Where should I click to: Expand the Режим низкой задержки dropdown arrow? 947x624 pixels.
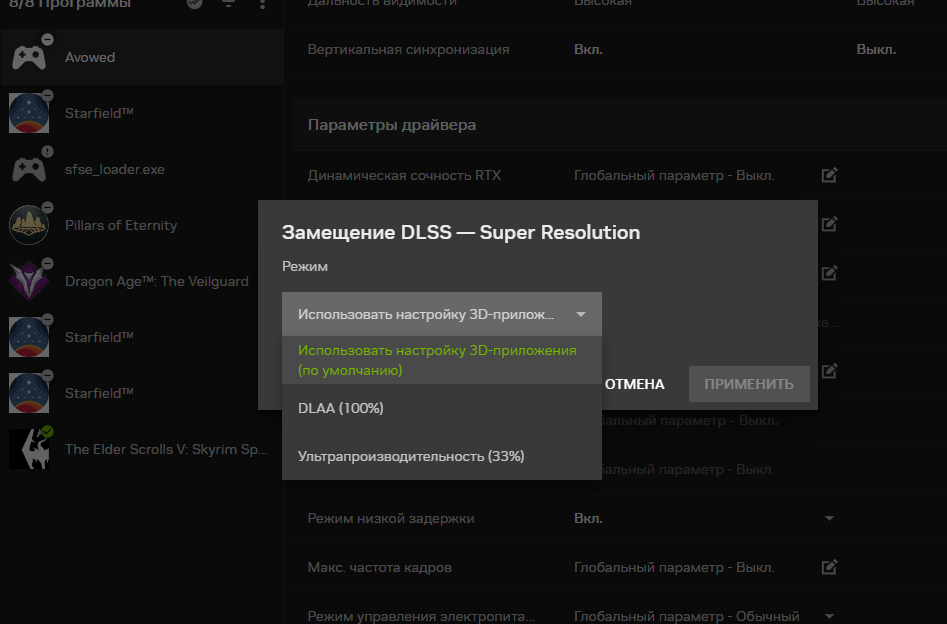(x=829, y=518)
